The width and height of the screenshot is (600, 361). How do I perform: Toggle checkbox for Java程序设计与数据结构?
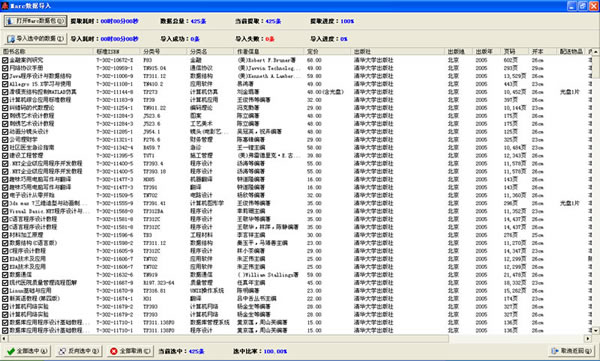tap(5, 76)
